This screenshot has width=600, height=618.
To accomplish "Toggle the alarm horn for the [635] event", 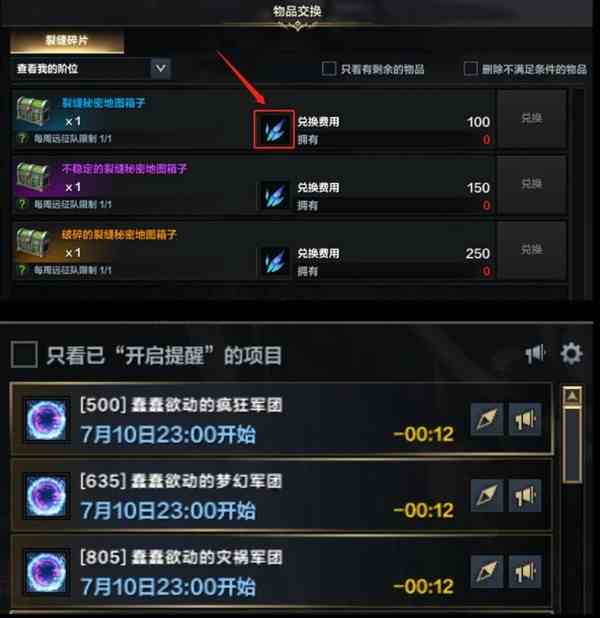I will [x=525, y=495].
